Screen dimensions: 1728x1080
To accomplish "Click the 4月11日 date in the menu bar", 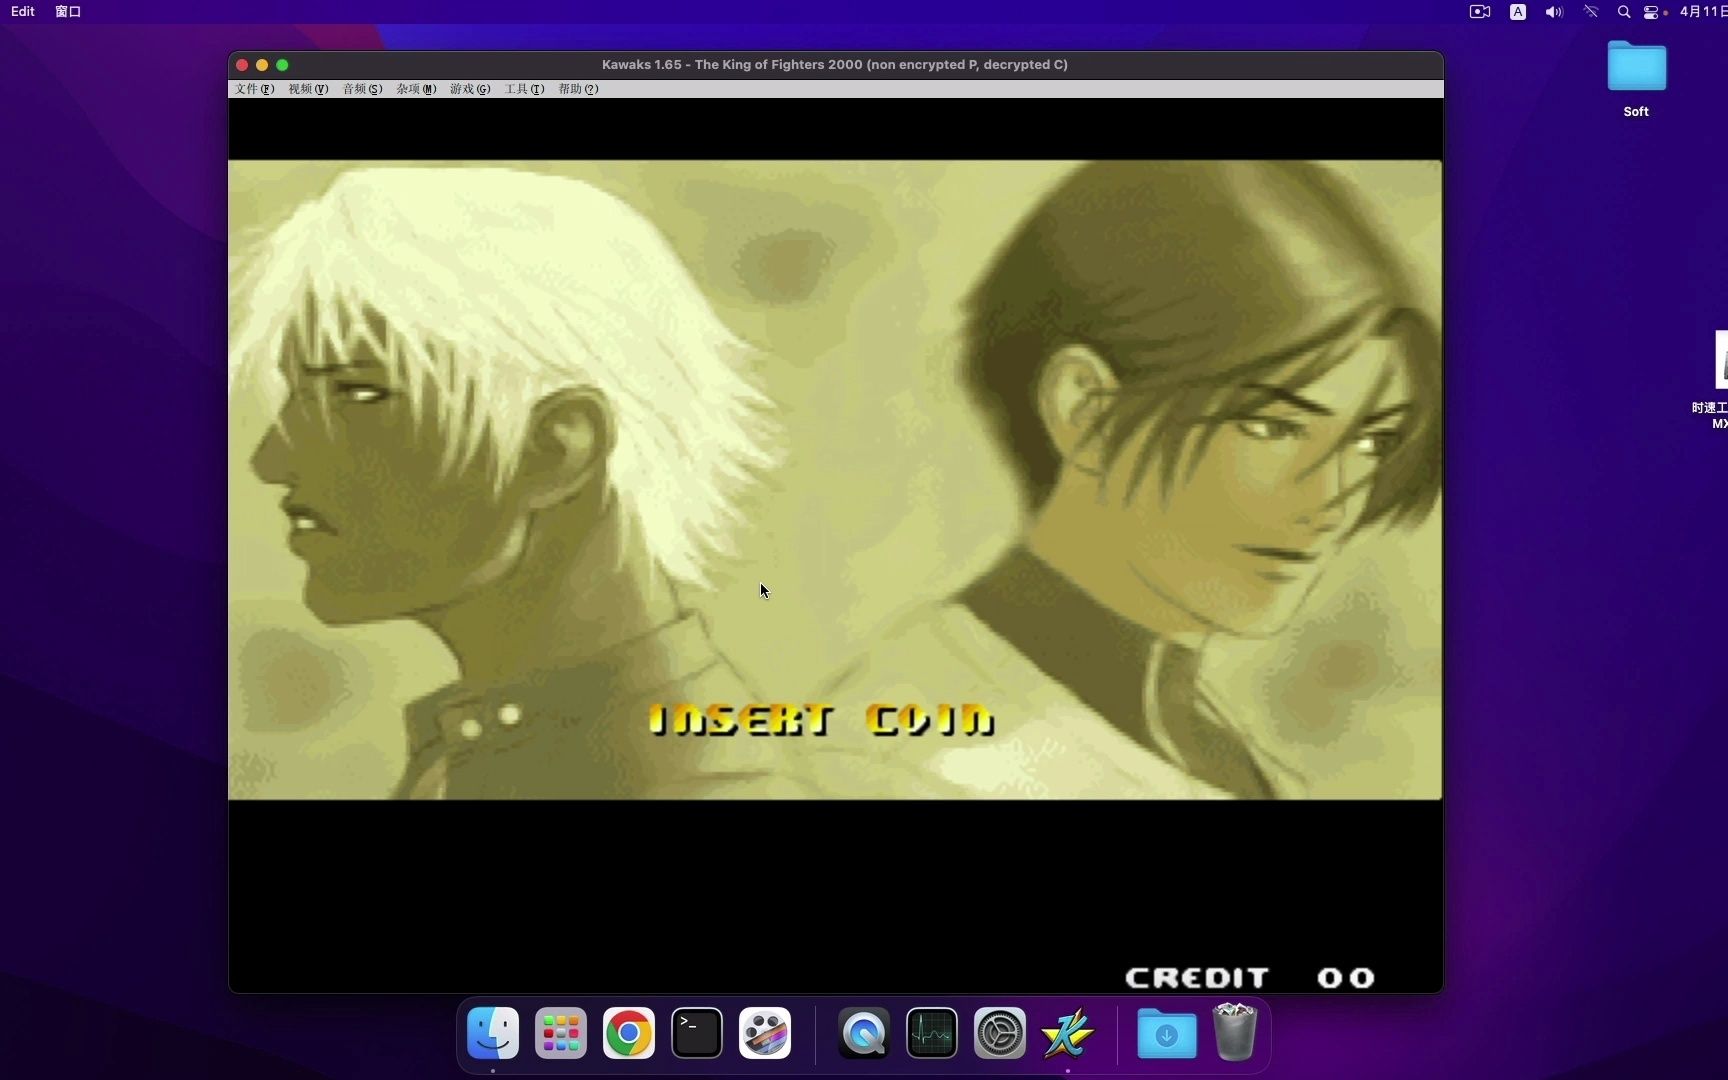I will (x=1703, y=11).
